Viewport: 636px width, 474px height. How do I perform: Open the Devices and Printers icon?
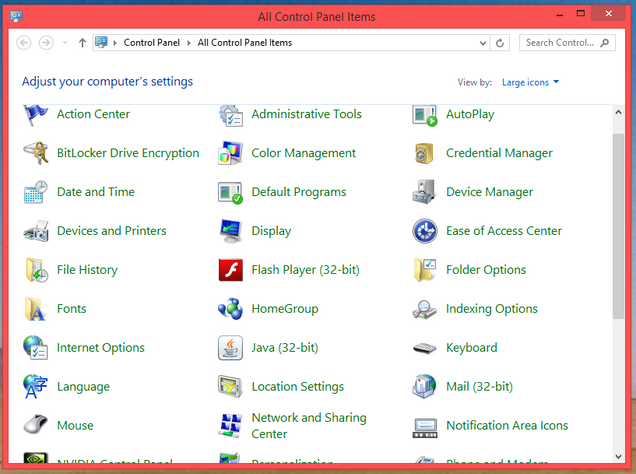[36, 231]
